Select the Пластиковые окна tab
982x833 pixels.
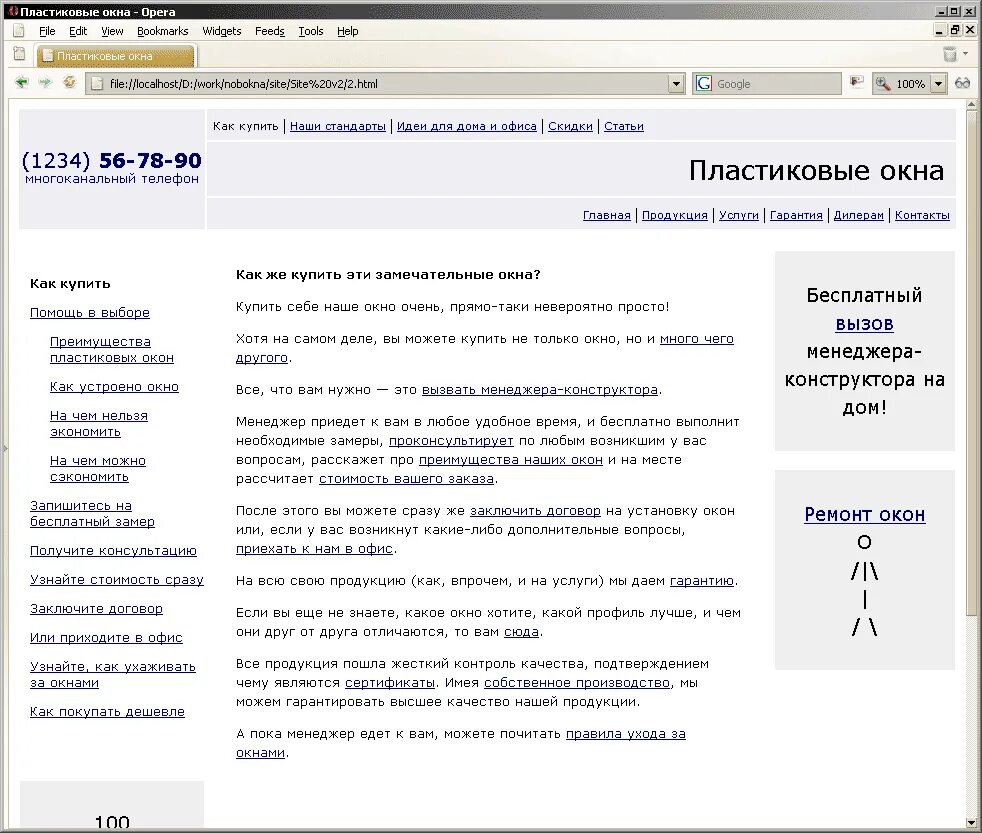click(x=116, y=56)
